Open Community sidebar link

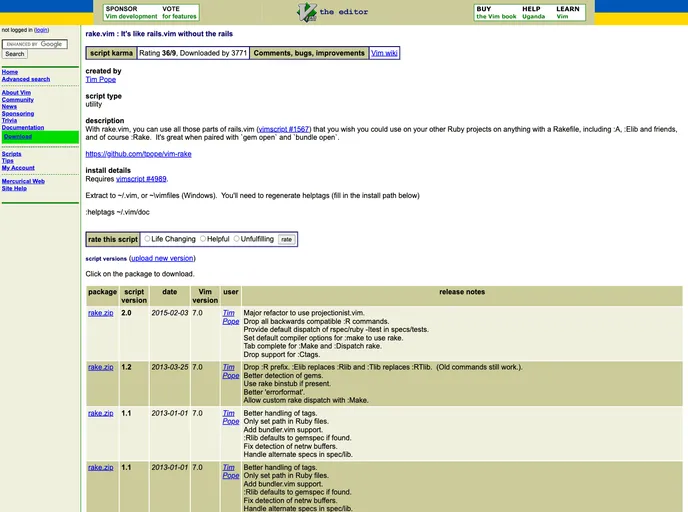[x=18, y=100]
